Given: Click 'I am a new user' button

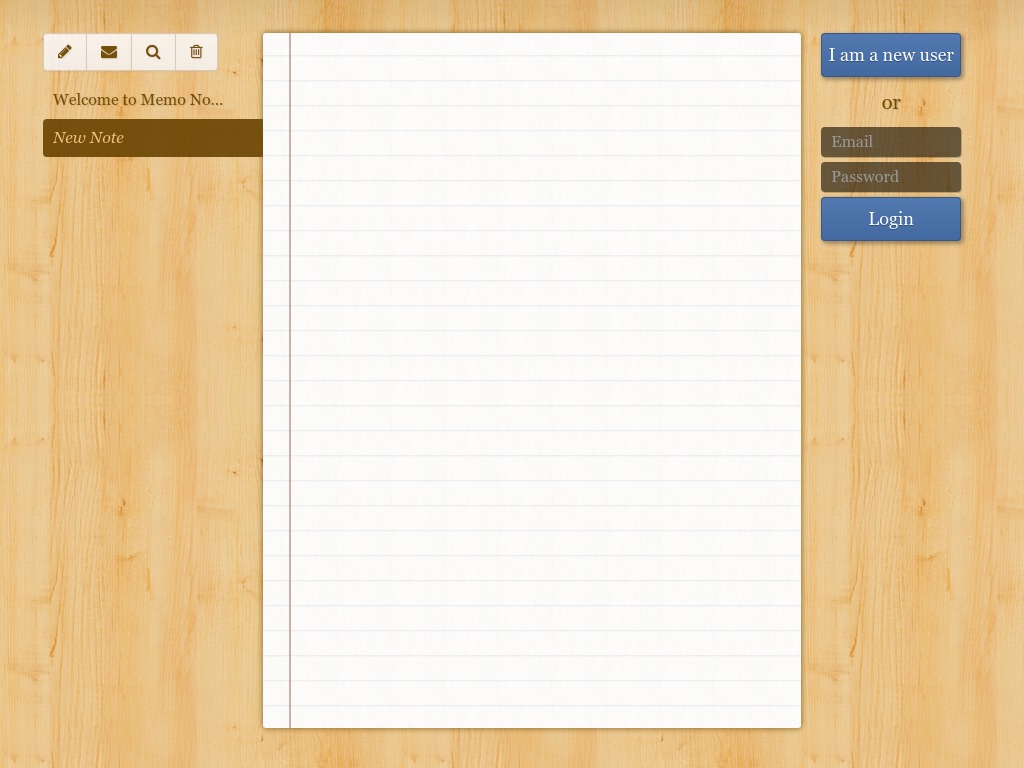Looking at the screenshot, I should pos(891,55).
